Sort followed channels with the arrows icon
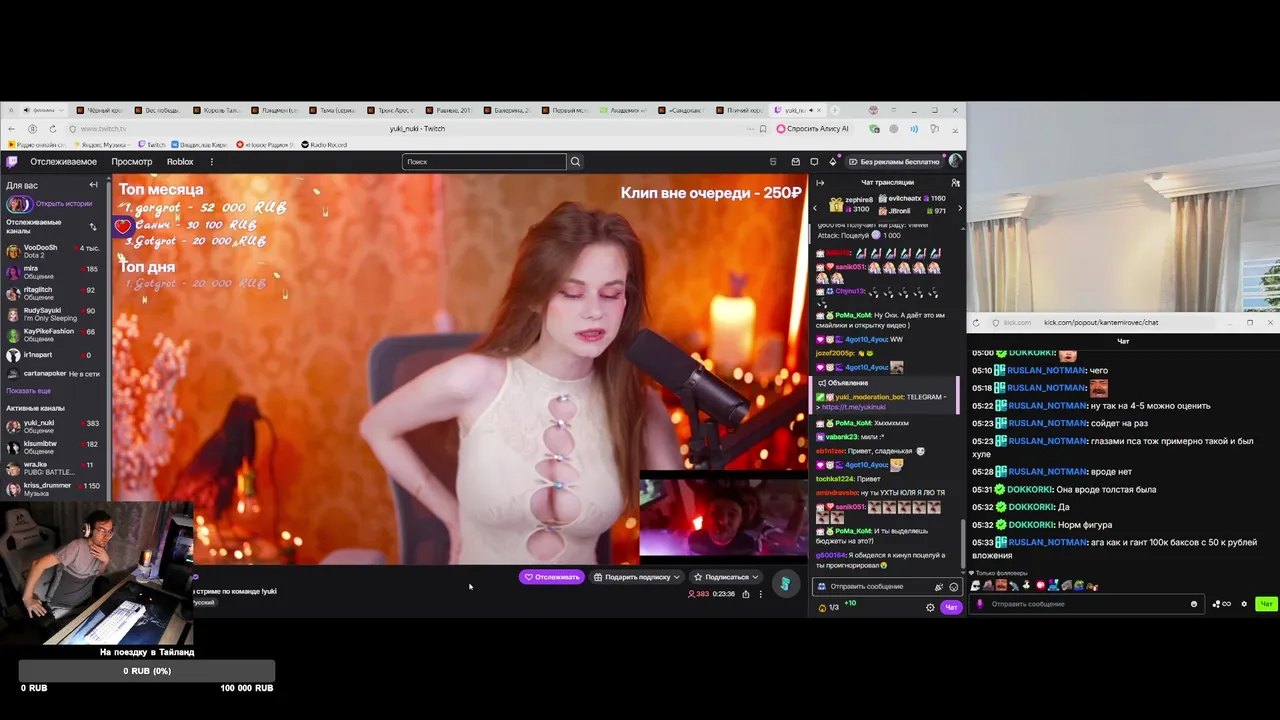 click(x=93, y=227)
